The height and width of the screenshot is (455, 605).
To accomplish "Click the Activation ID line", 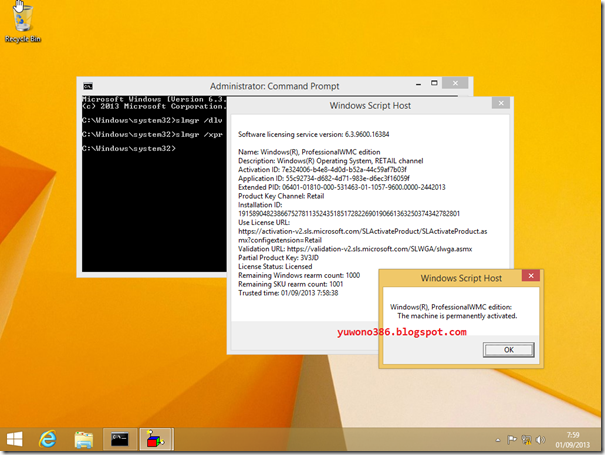I will pyautogui.click(x=323, y=170).
